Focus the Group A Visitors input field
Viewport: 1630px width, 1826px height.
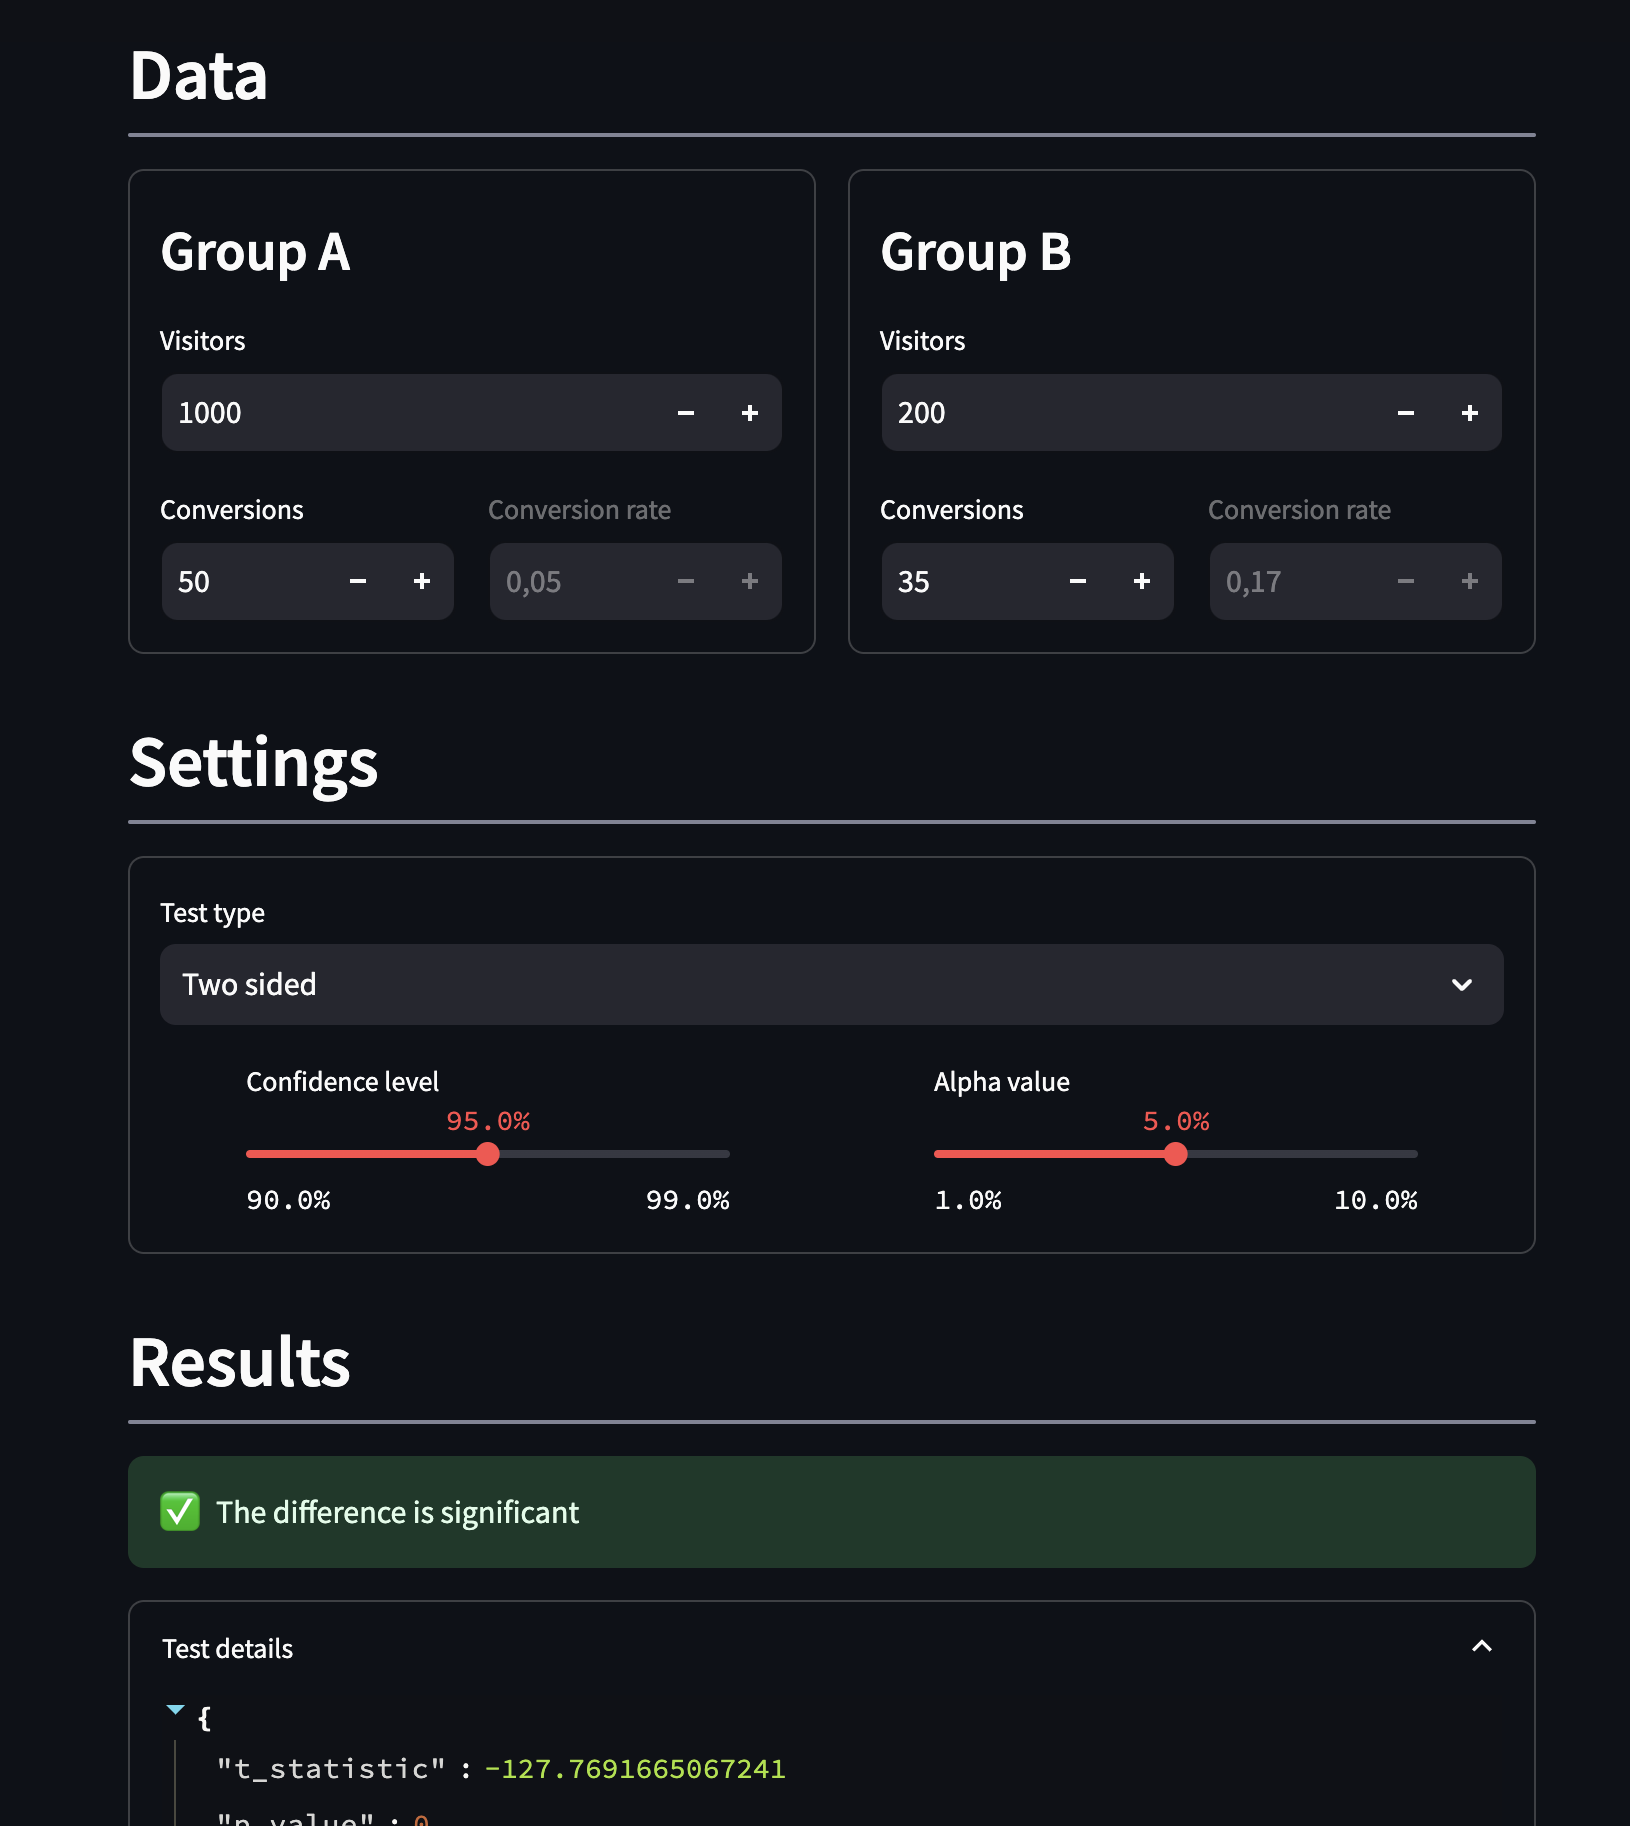point(410,413)
